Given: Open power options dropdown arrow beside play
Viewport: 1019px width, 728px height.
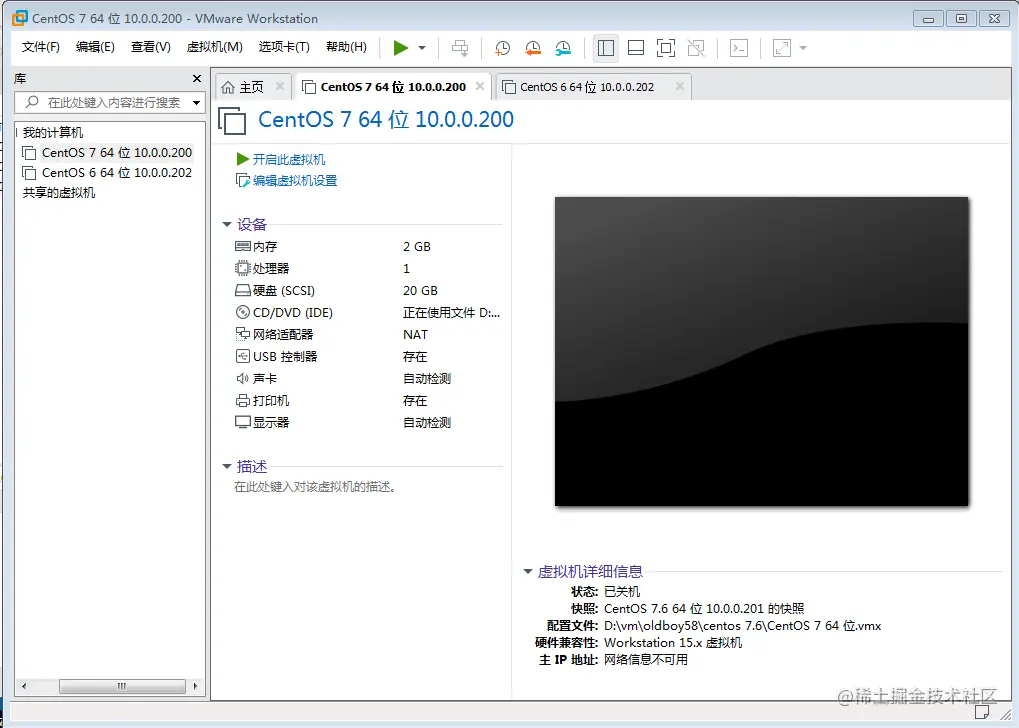Looking at the screenshot, I should 422,48.
